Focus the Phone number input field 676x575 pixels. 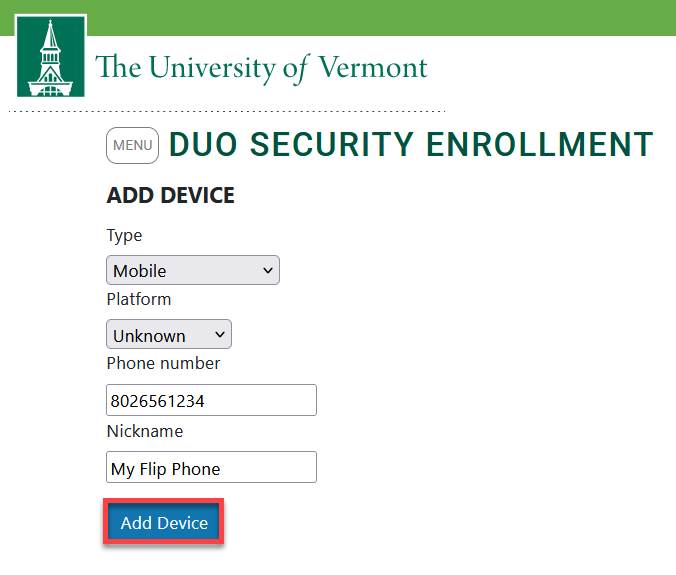coord(211,400)
